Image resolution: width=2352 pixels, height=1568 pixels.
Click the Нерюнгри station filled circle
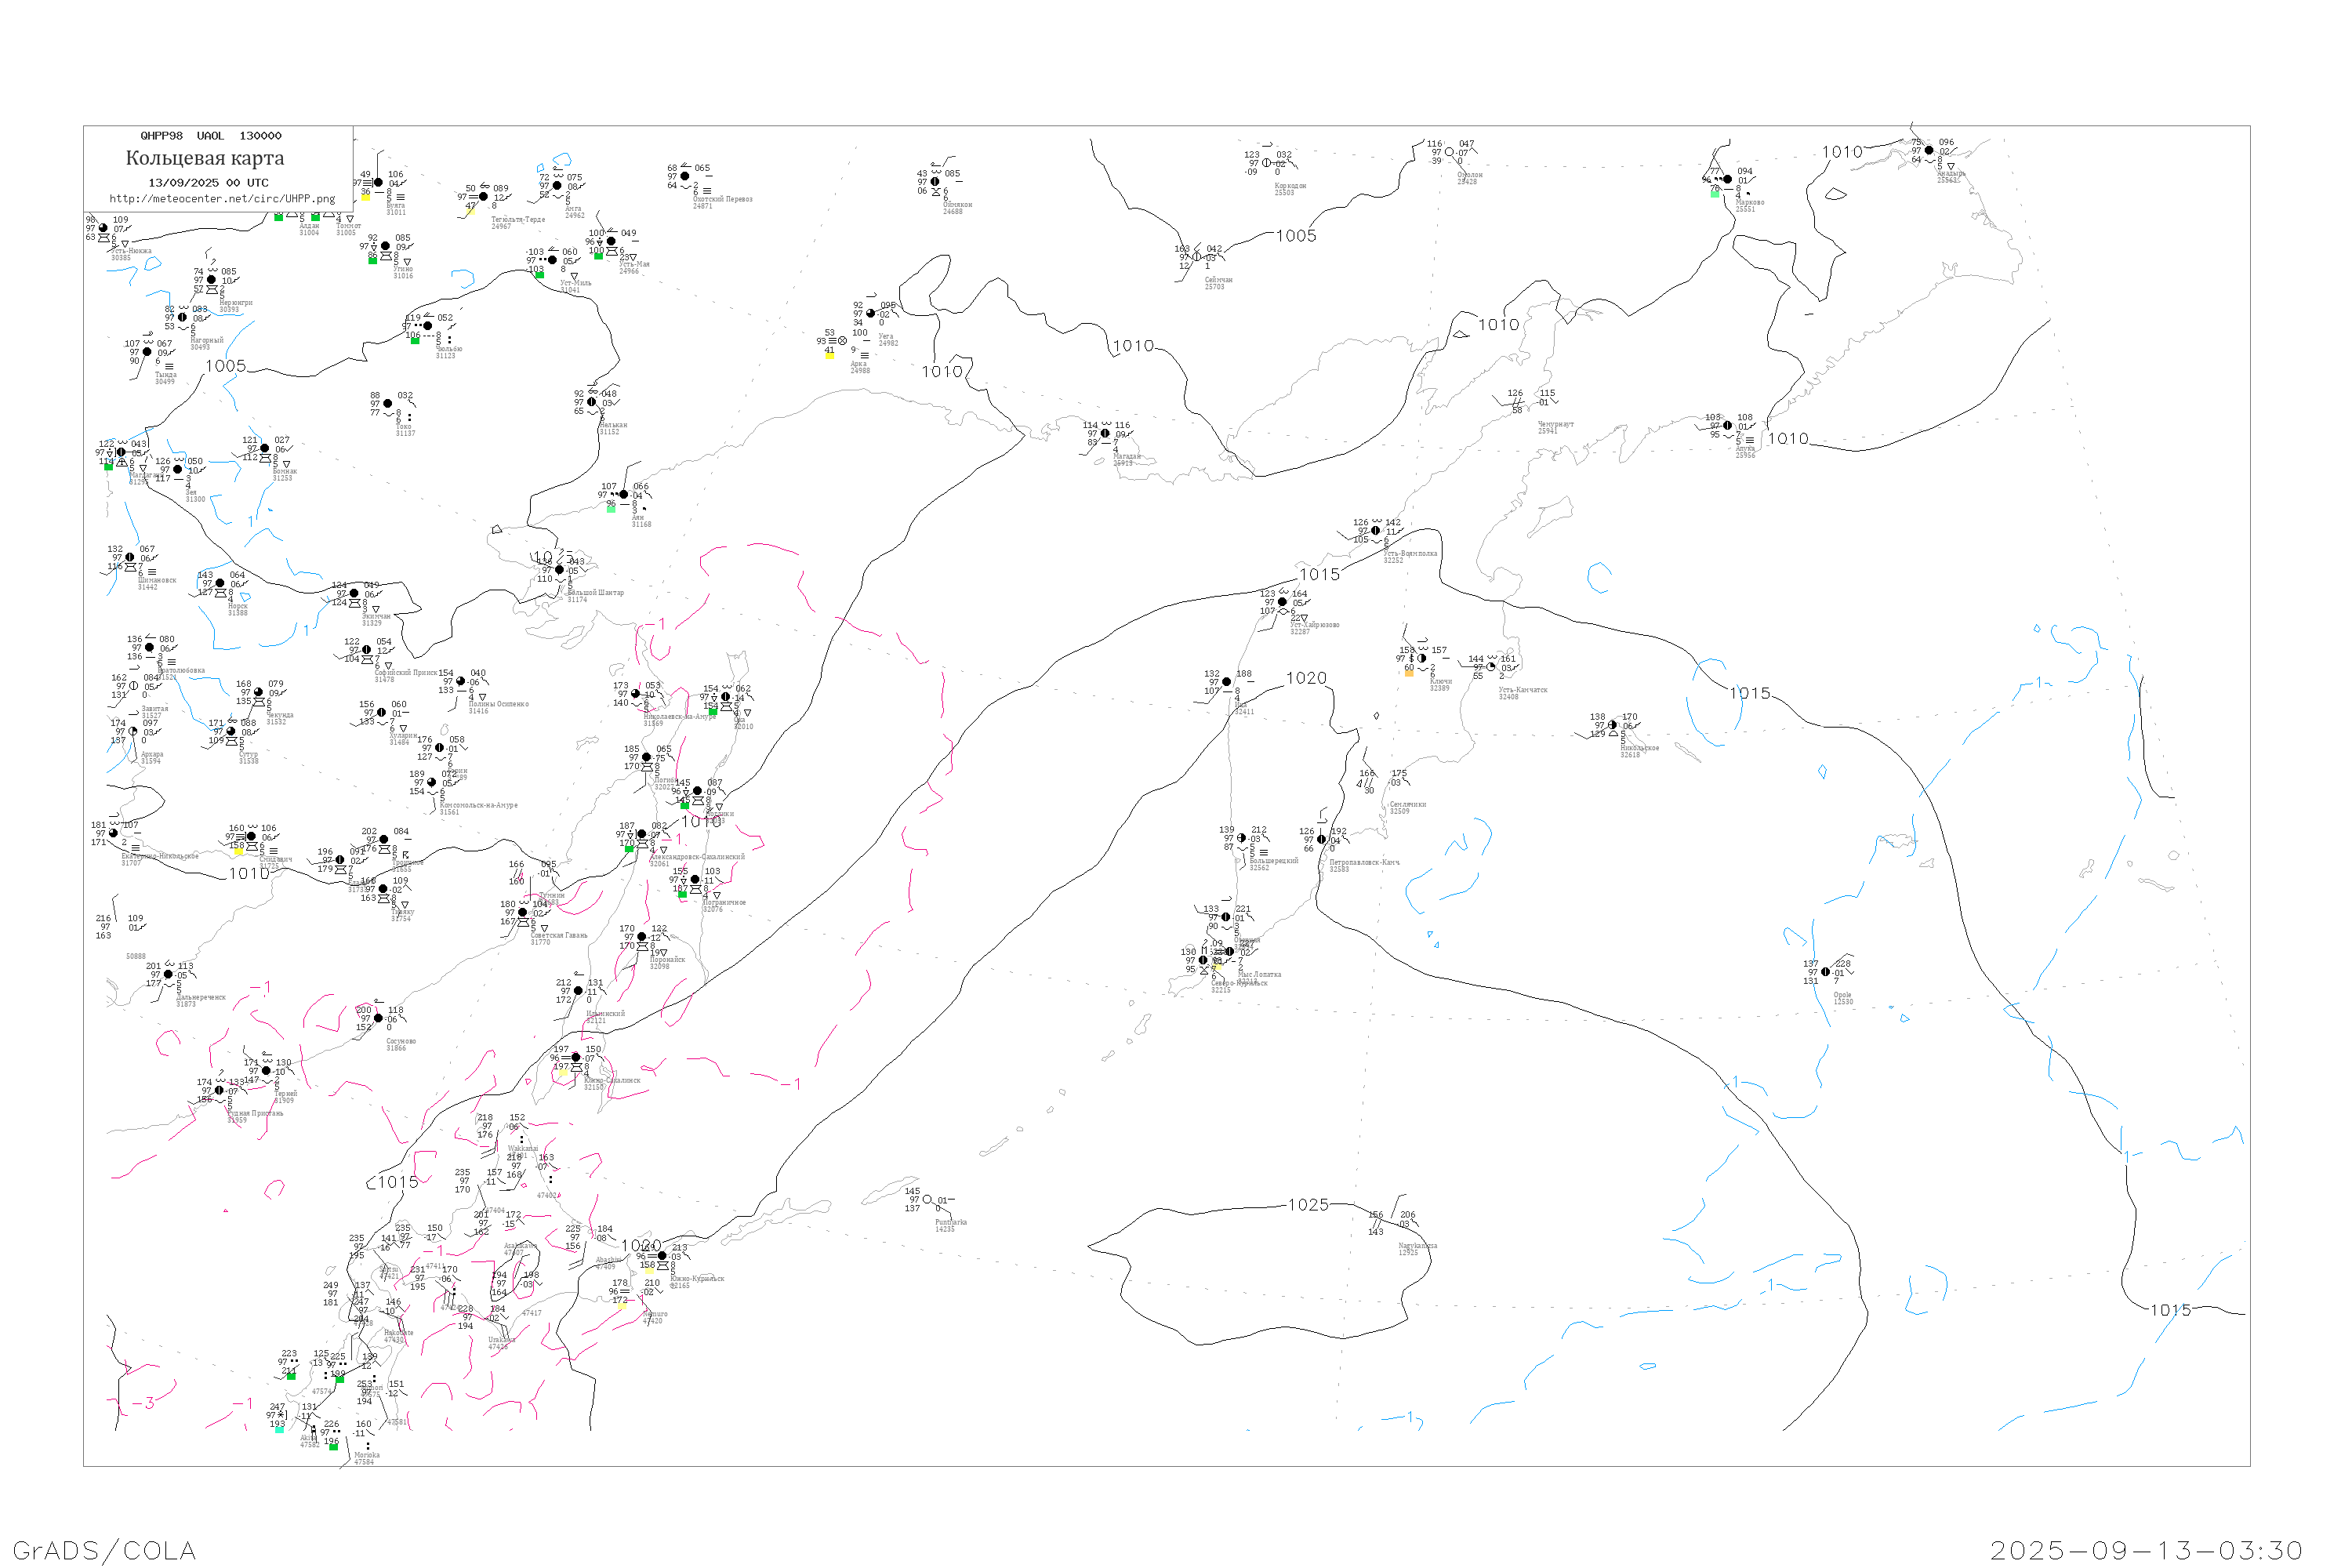tap(211, 280)
